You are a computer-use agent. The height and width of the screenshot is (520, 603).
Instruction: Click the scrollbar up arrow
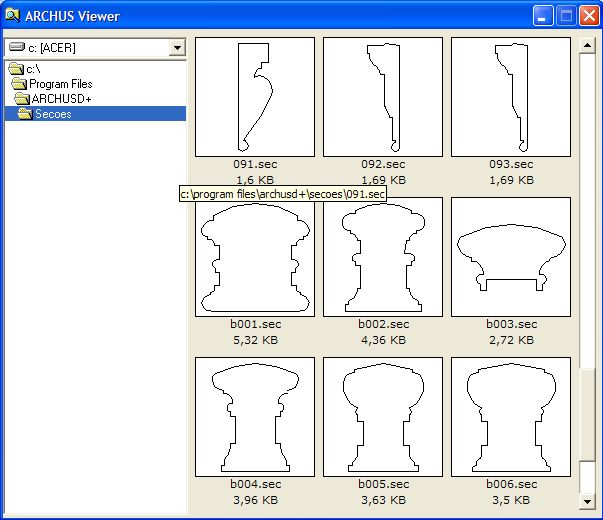pos(587,46)
